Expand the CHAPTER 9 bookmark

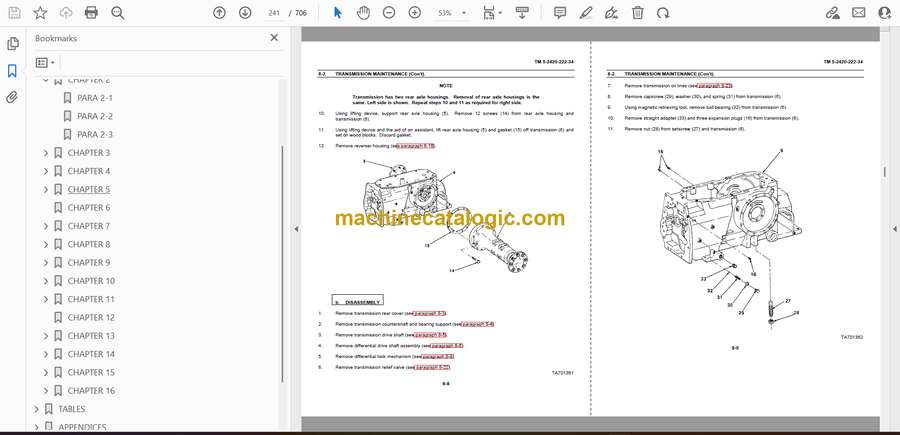point(46,263)
